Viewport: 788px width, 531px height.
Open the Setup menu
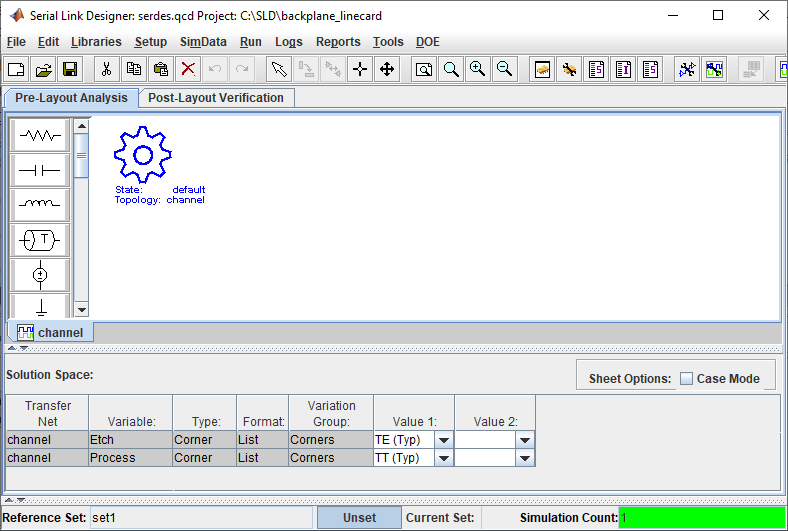tap(151, 42)
